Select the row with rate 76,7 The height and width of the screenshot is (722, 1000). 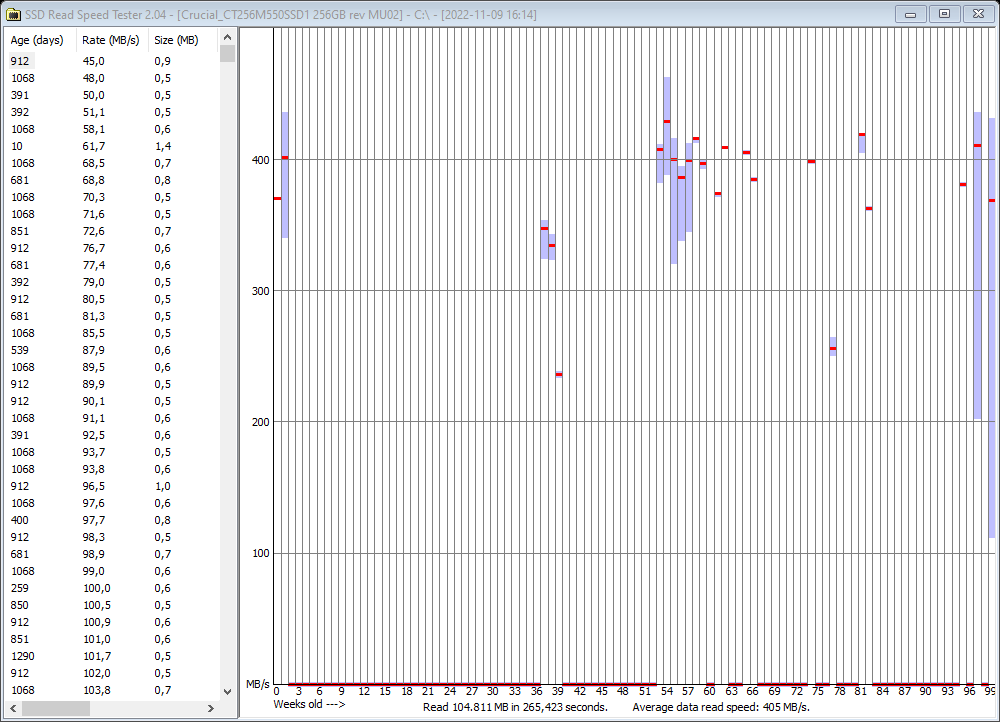(112, 248)
